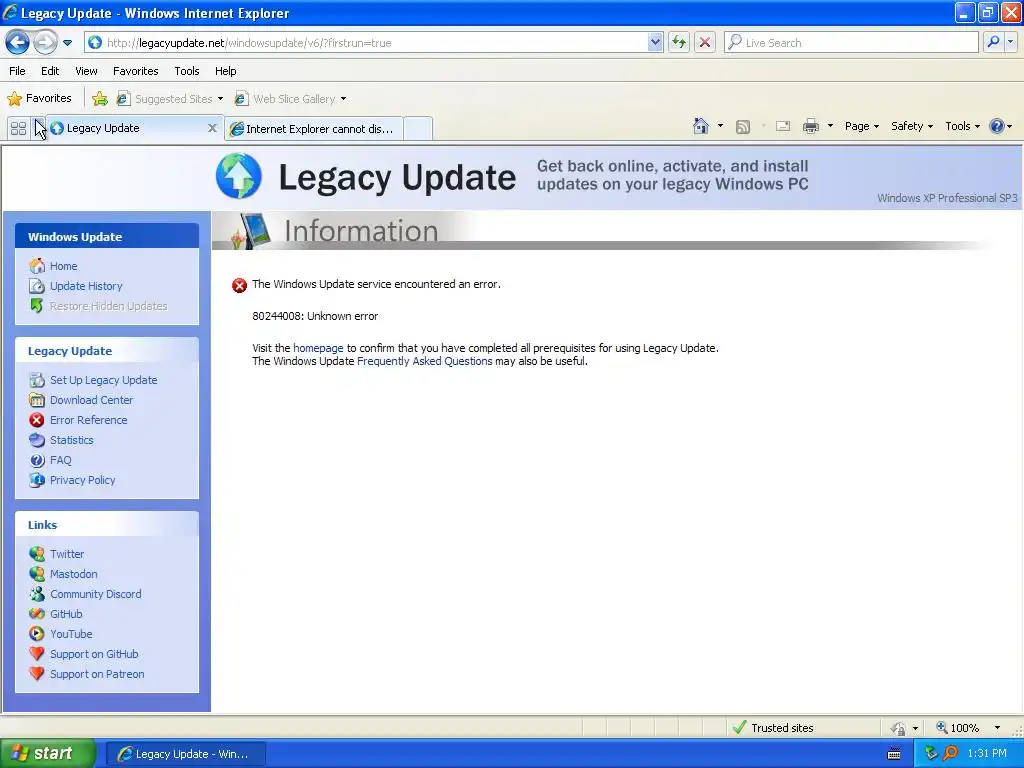Click the on-screen keyboard taskbar icon
This screenshot has height=768, width=1024.
(894, 754)
